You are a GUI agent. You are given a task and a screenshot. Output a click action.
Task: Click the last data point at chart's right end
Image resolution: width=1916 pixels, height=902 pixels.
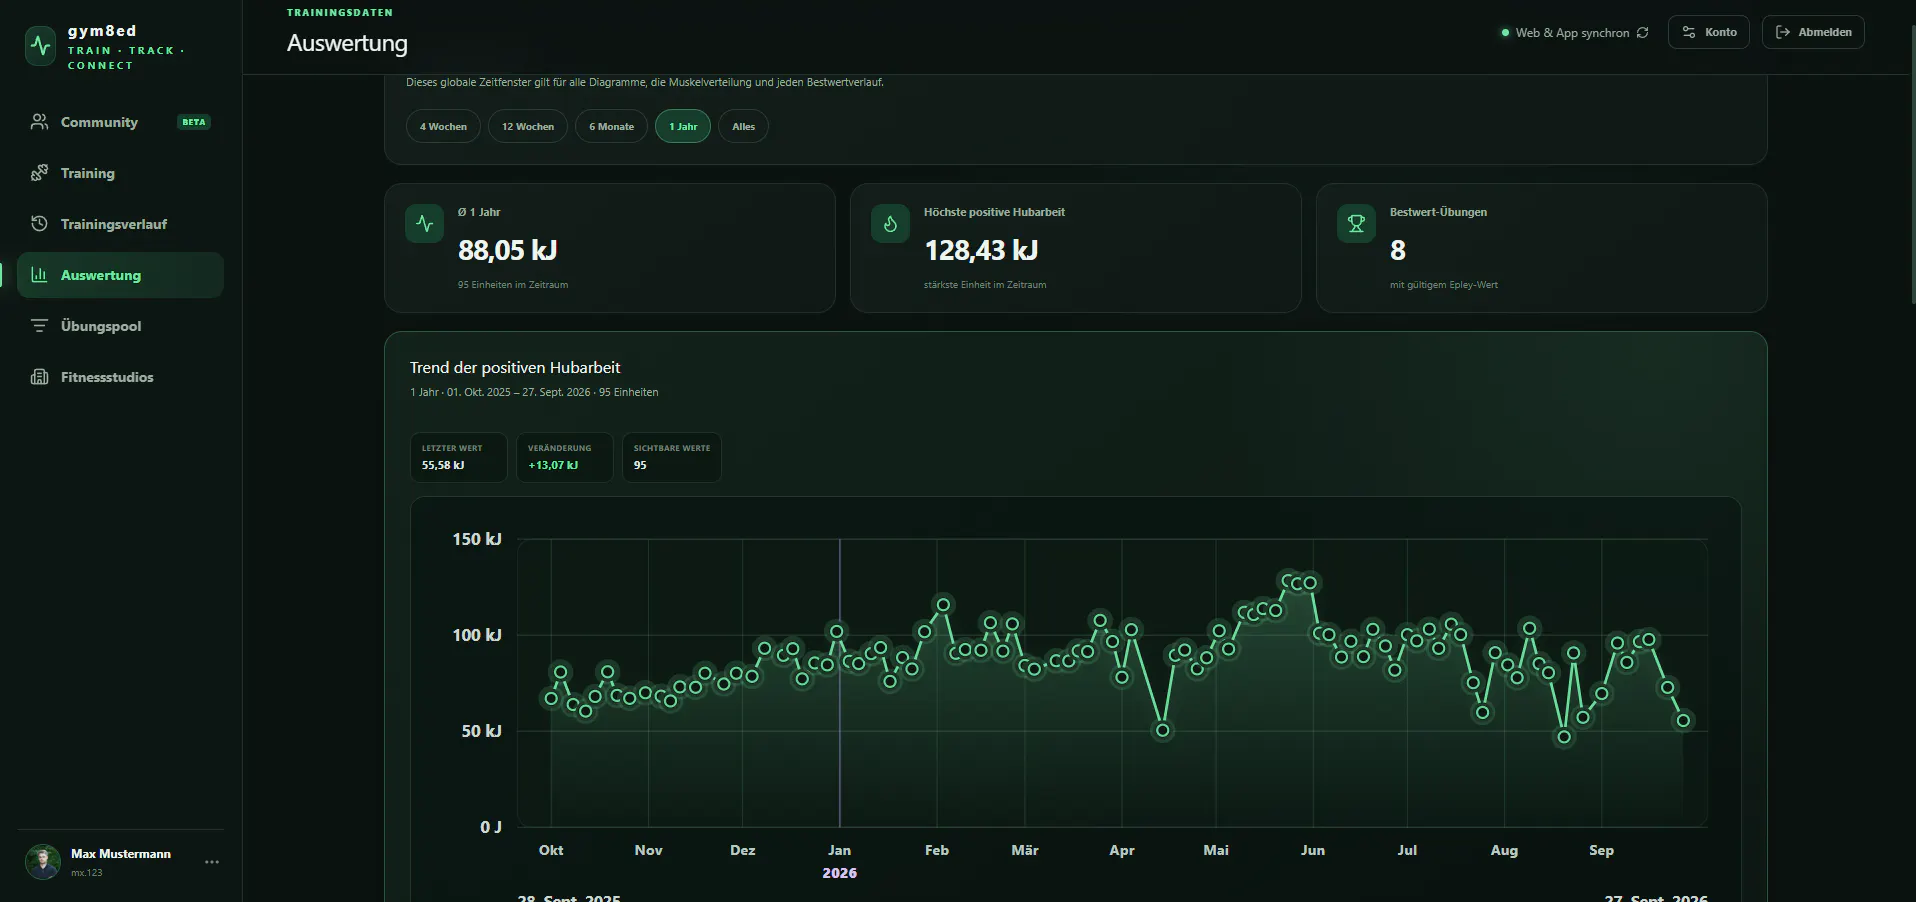(x=1683, y=720)
